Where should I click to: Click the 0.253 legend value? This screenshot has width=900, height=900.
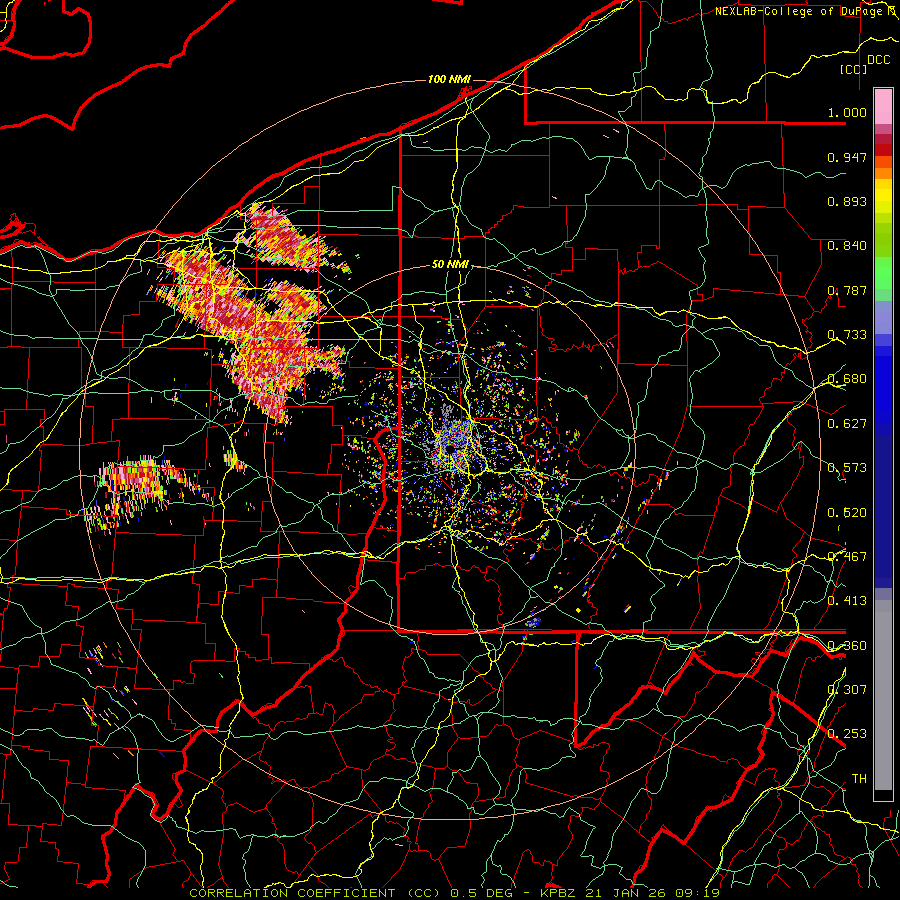(847, 734)
